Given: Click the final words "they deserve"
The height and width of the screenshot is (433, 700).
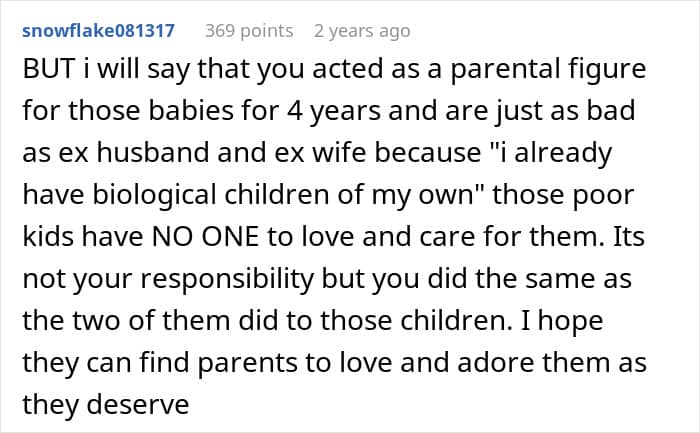Looking at the screenshot, I should pos(106,404).
